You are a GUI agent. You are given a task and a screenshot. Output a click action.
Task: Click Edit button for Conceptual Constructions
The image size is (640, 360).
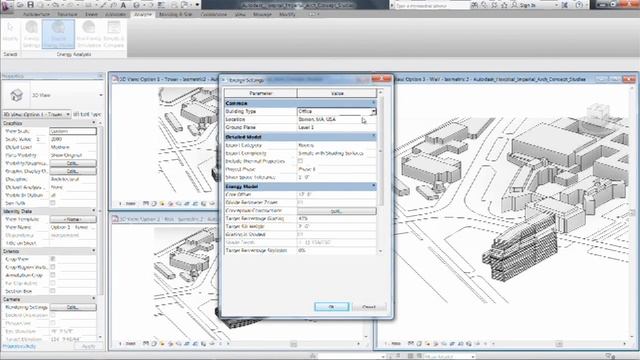(337, 211)
